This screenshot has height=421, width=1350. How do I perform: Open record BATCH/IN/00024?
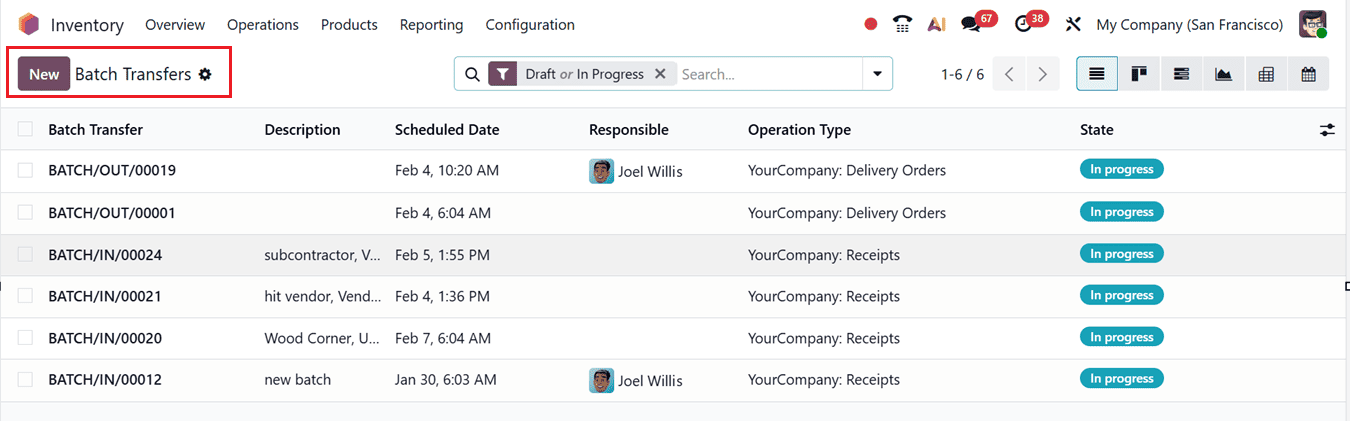[105, 255]
